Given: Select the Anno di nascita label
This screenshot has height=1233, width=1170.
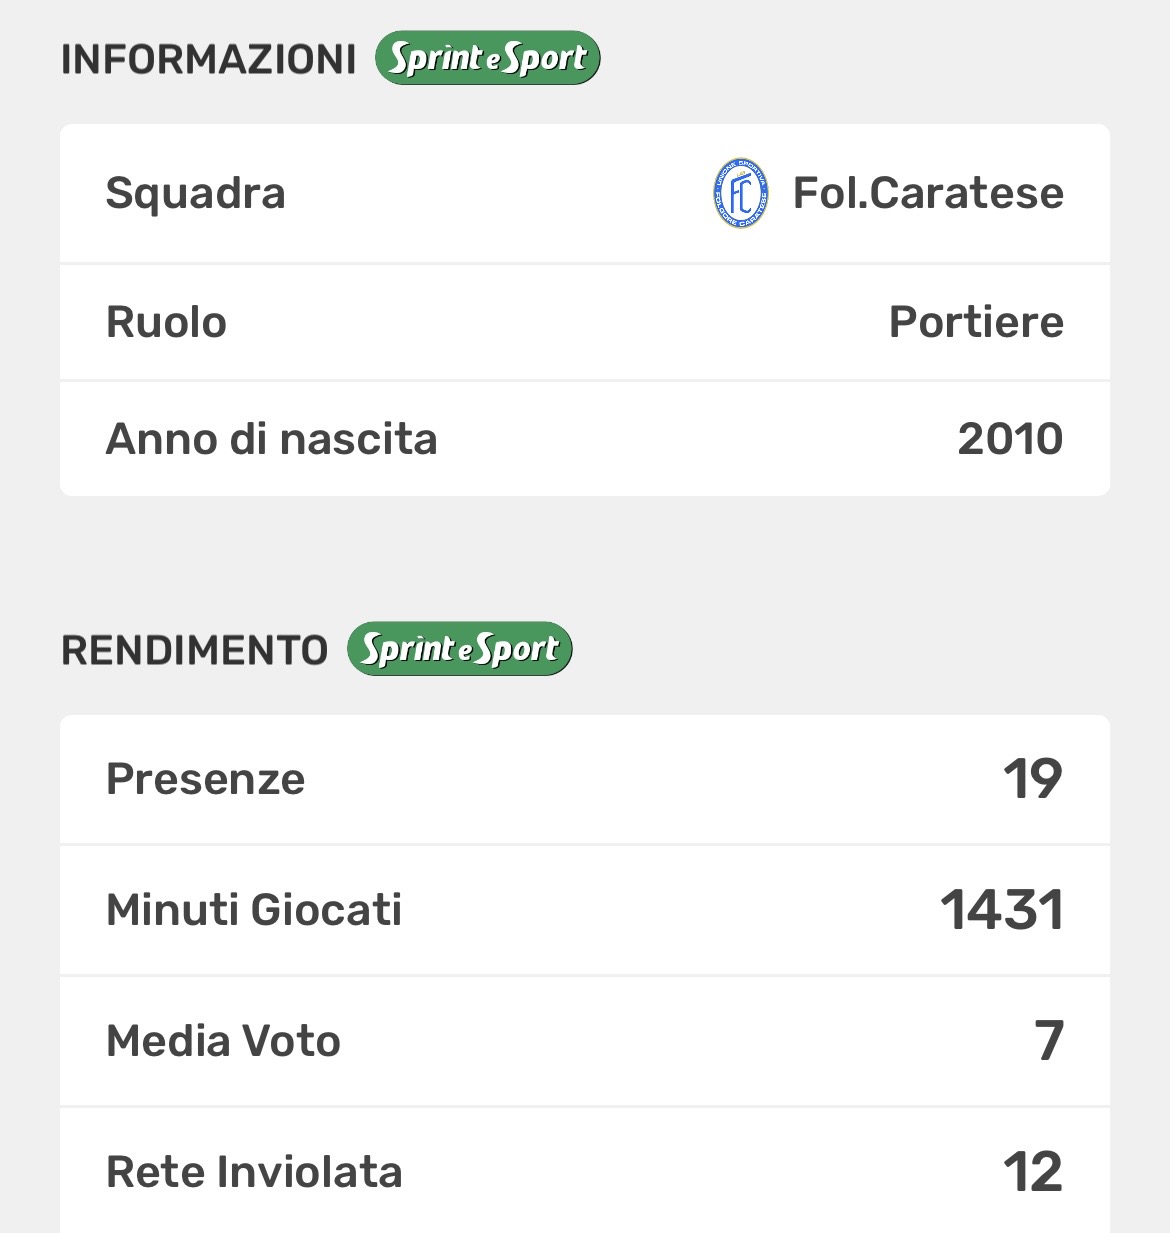Looking at the screenshot, I should (271, 439).
